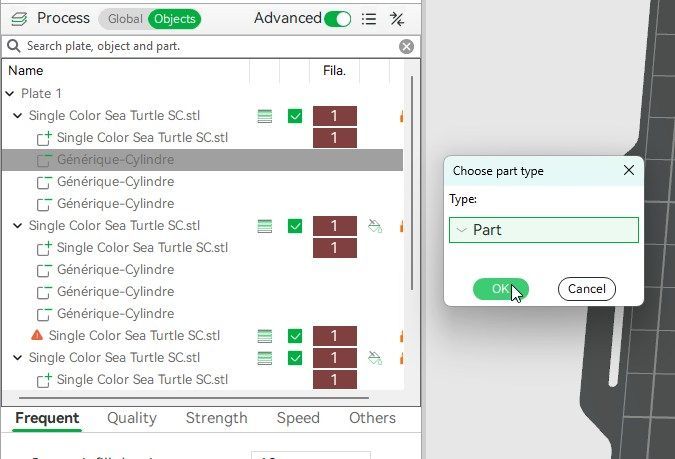Click the negative part icon of highlighted Générique-Cylindre
The width and height of the screenshot is (675, 459).
click(44, 160)
